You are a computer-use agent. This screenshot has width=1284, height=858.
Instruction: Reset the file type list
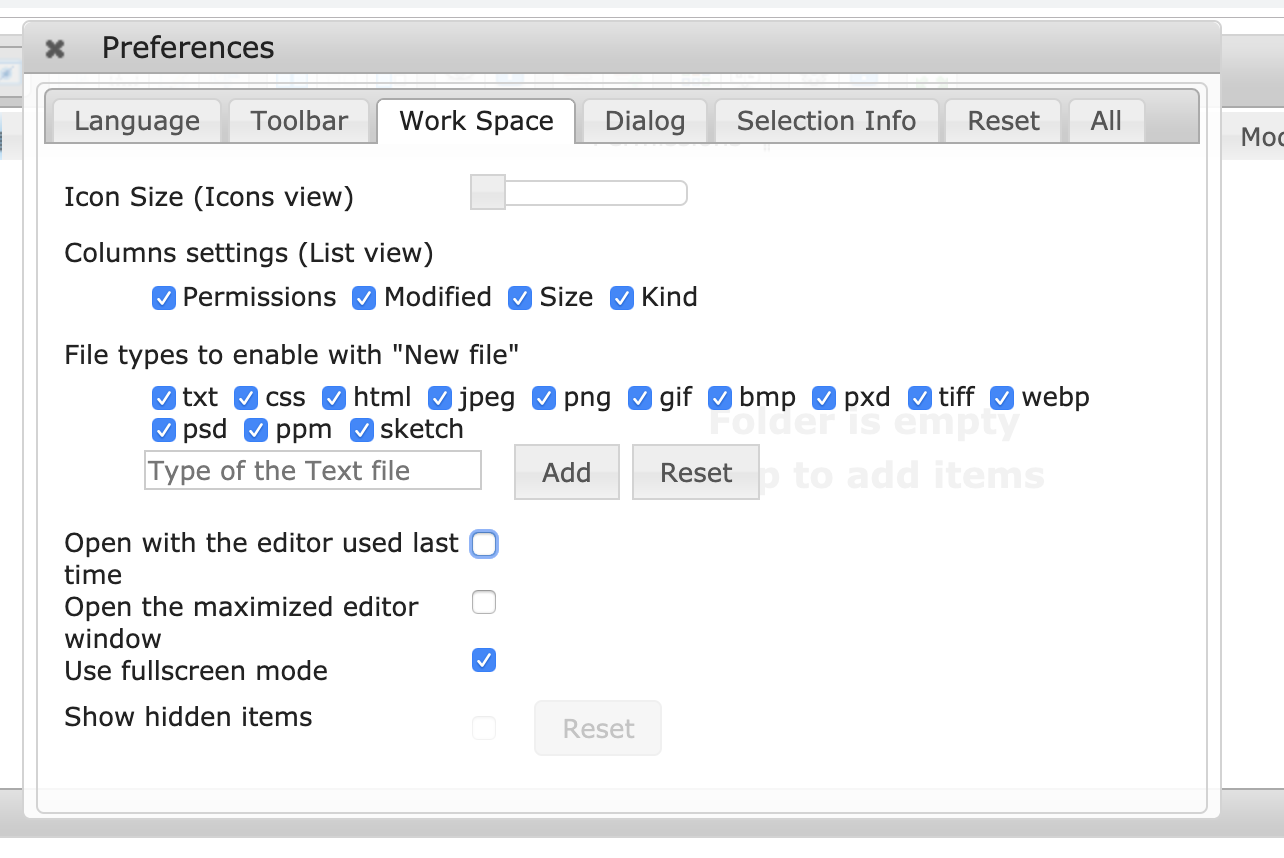pyautogui.click(x=695, y=471)
